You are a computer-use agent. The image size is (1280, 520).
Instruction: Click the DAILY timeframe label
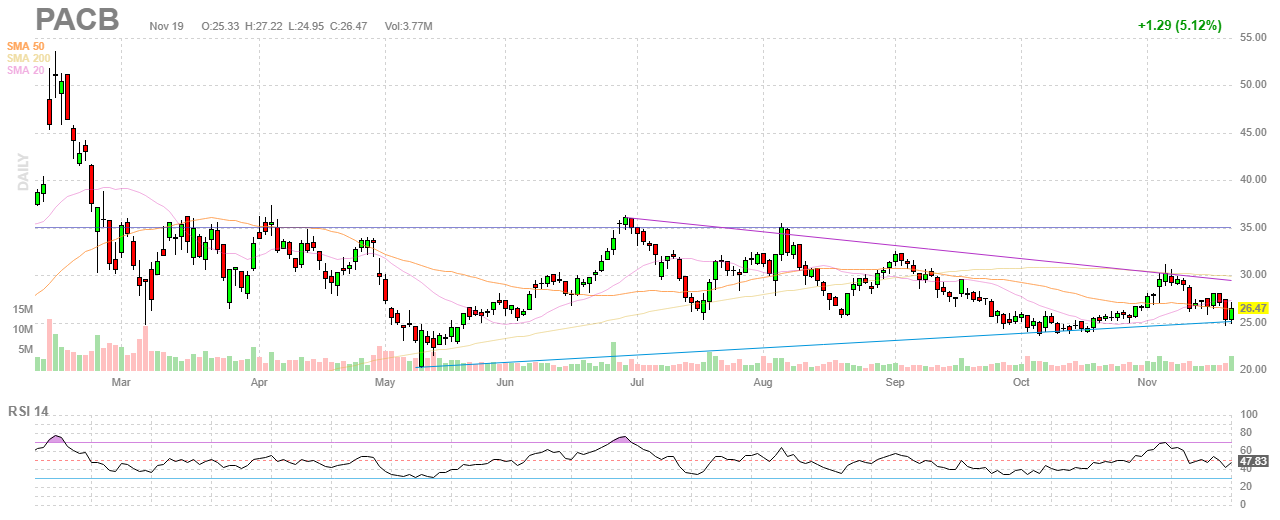(23, 172)
